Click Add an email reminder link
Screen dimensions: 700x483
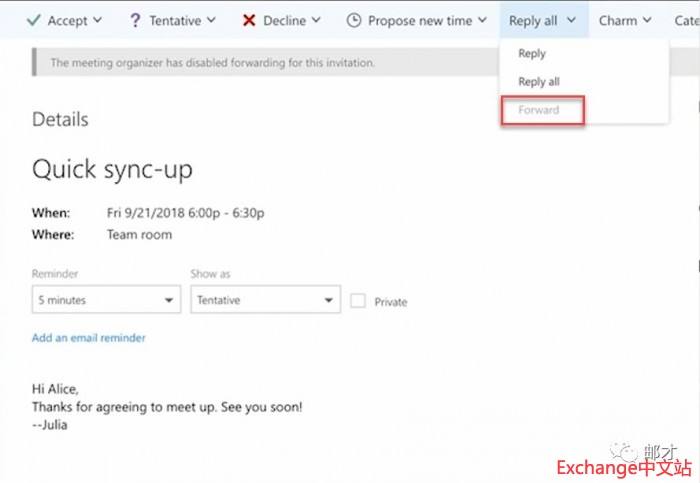pos(89,338)
